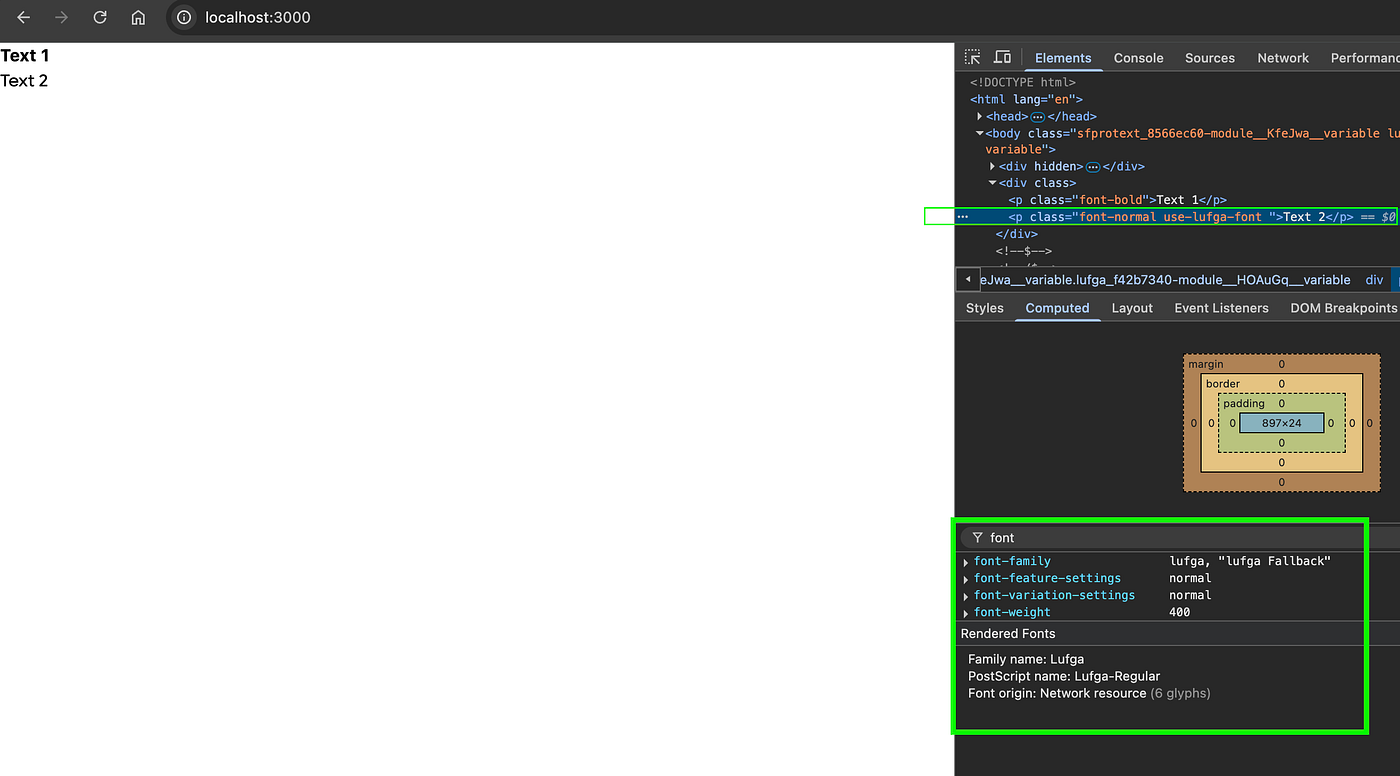Open the Event Listeners pane
Screen dimensions: 1400x776
point(1221,308)
